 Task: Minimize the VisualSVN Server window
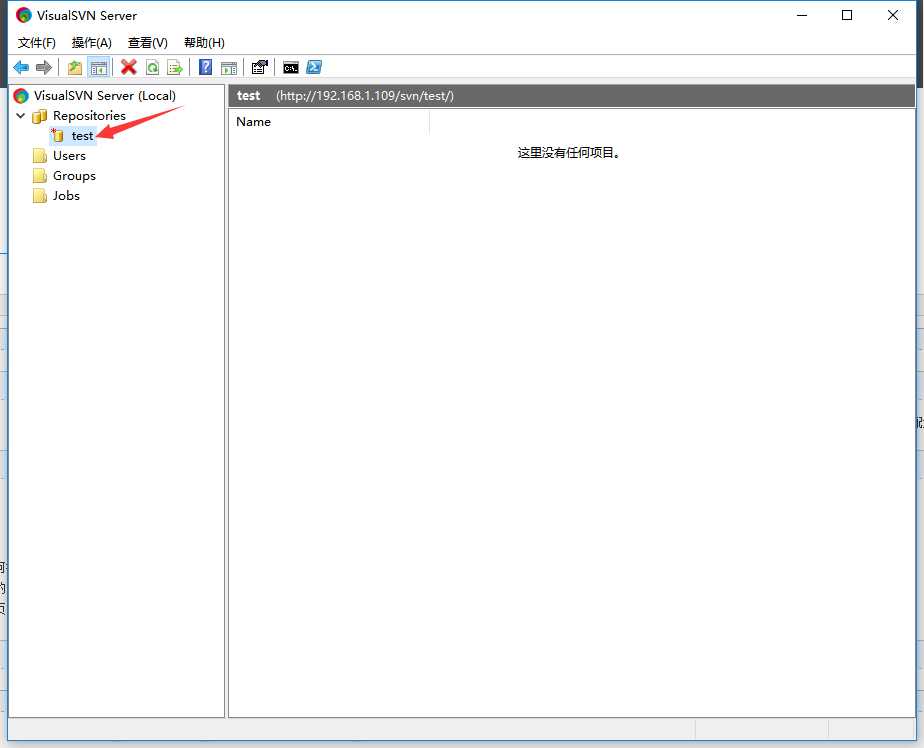801,15
